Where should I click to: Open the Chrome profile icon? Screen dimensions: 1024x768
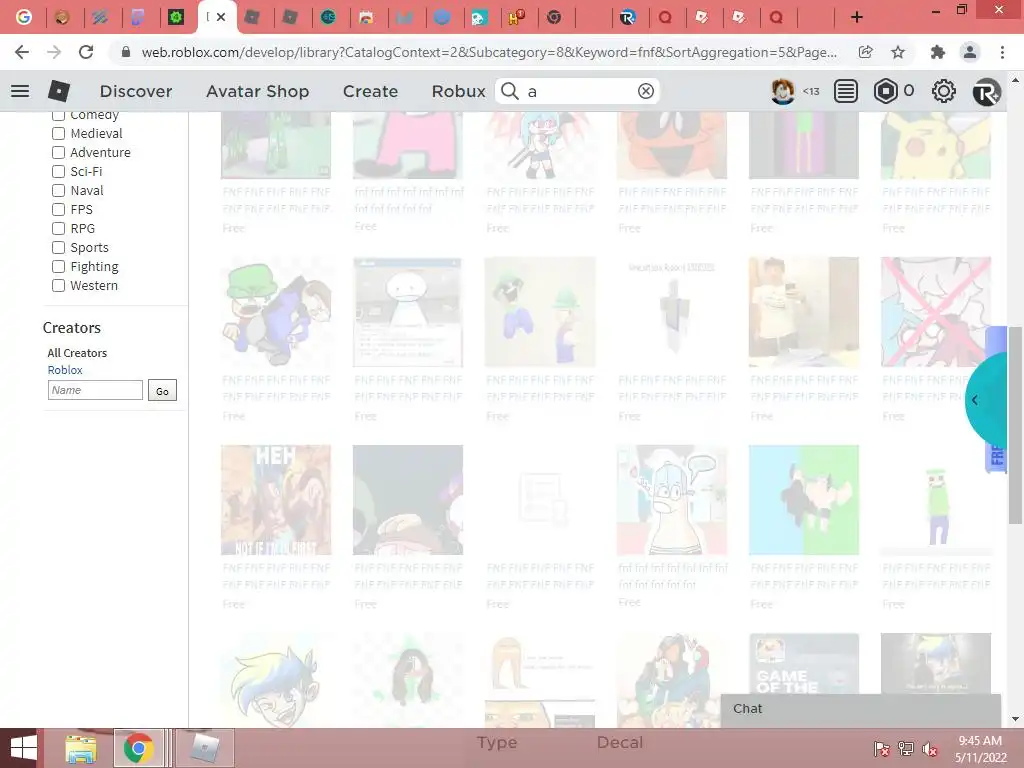(x=970, y=52)
